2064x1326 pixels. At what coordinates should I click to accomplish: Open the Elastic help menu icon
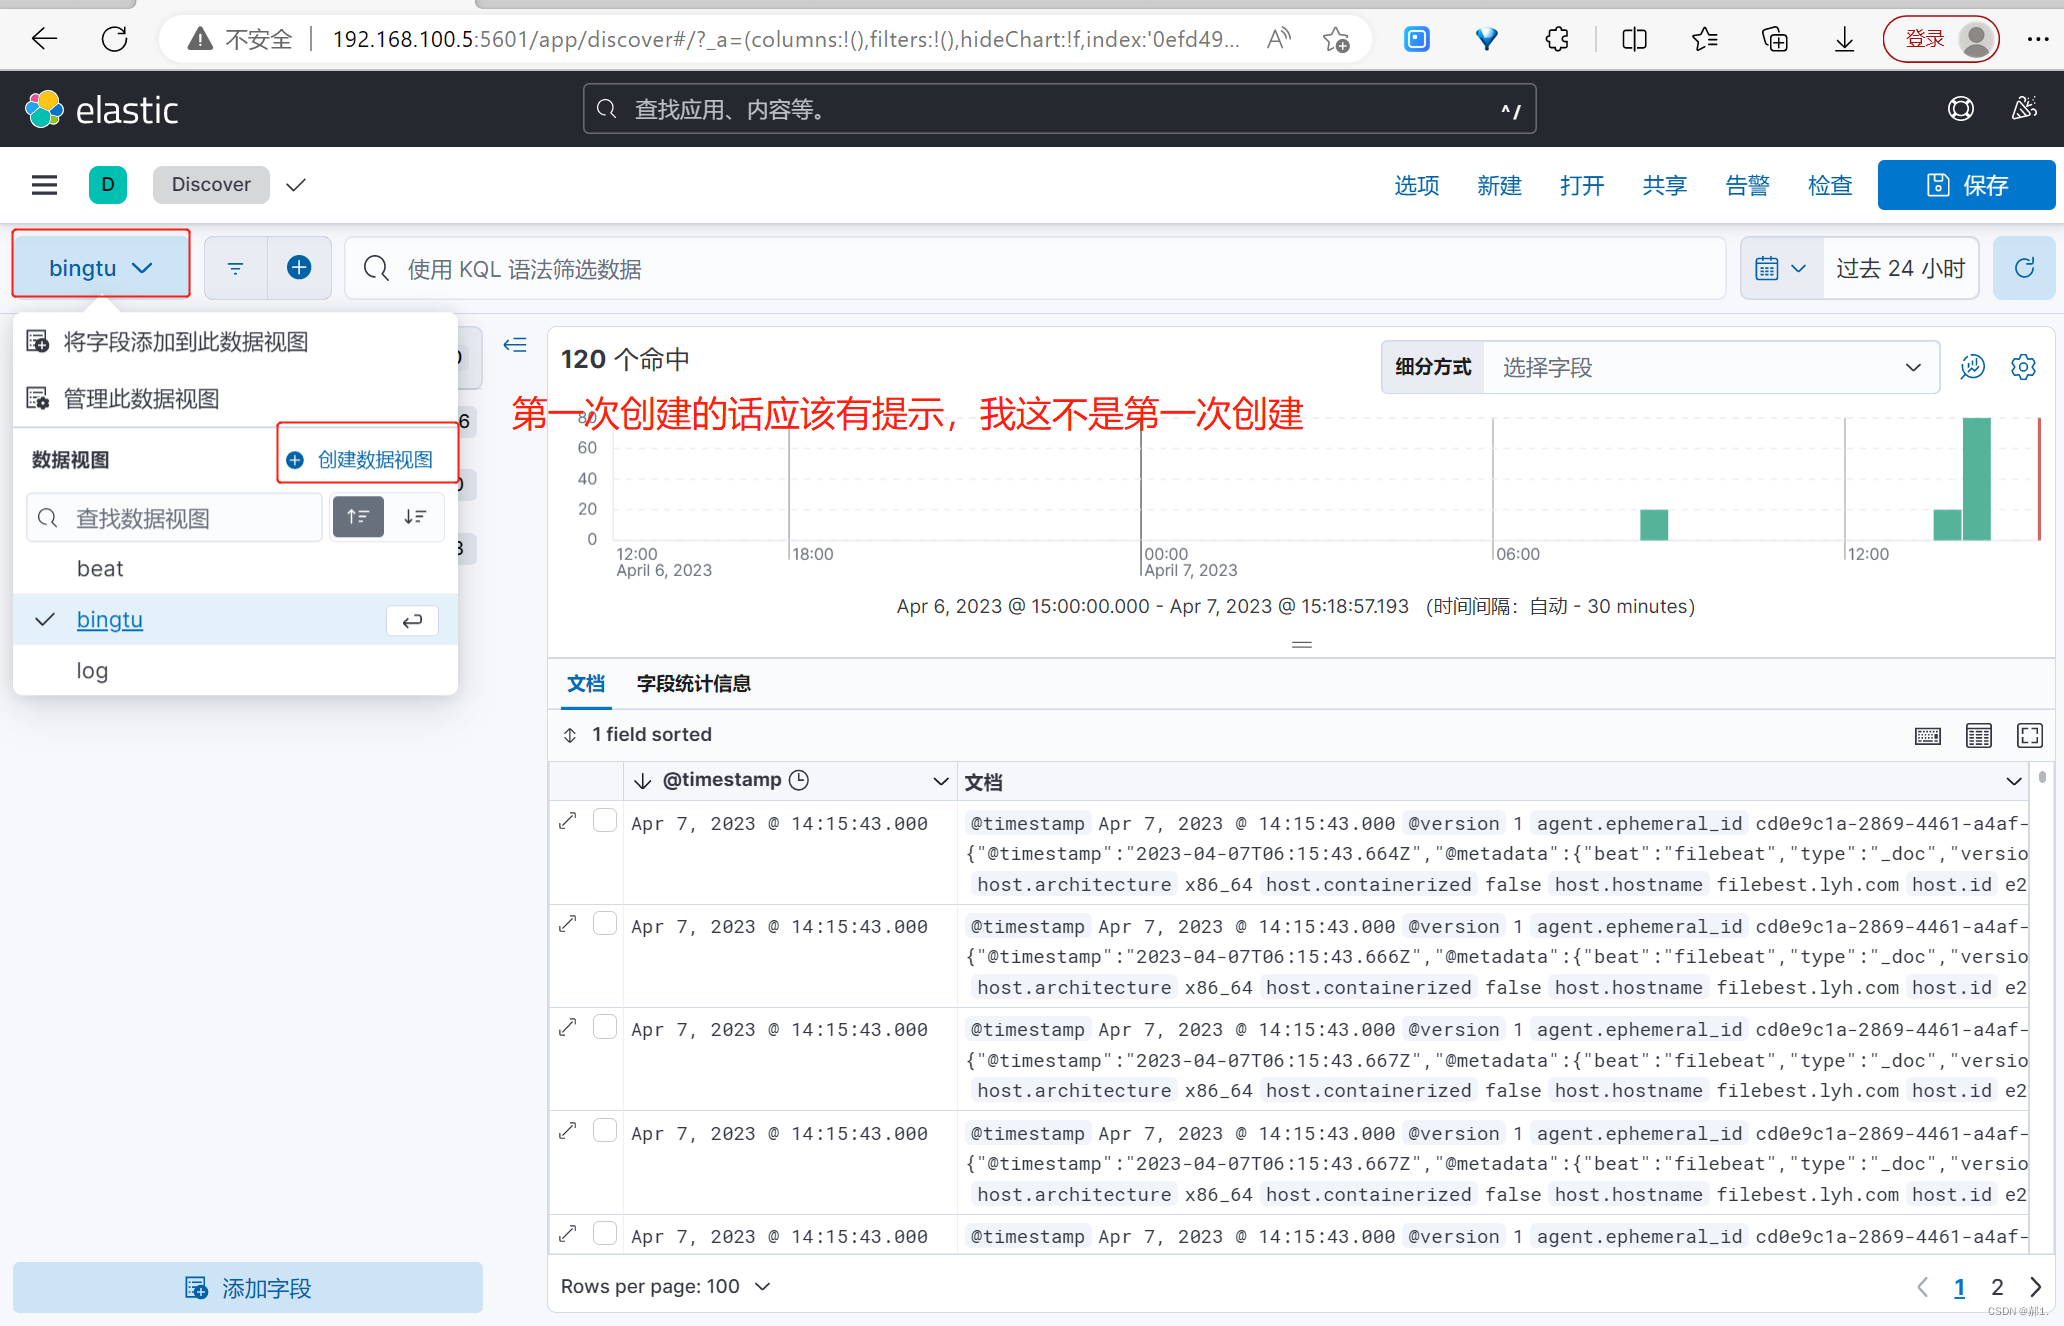[1960, 109]
